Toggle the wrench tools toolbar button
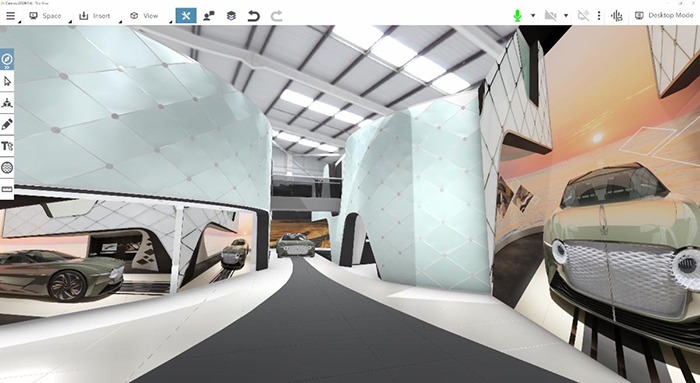This screenshot has height=383, width=700. coord(186,16)
